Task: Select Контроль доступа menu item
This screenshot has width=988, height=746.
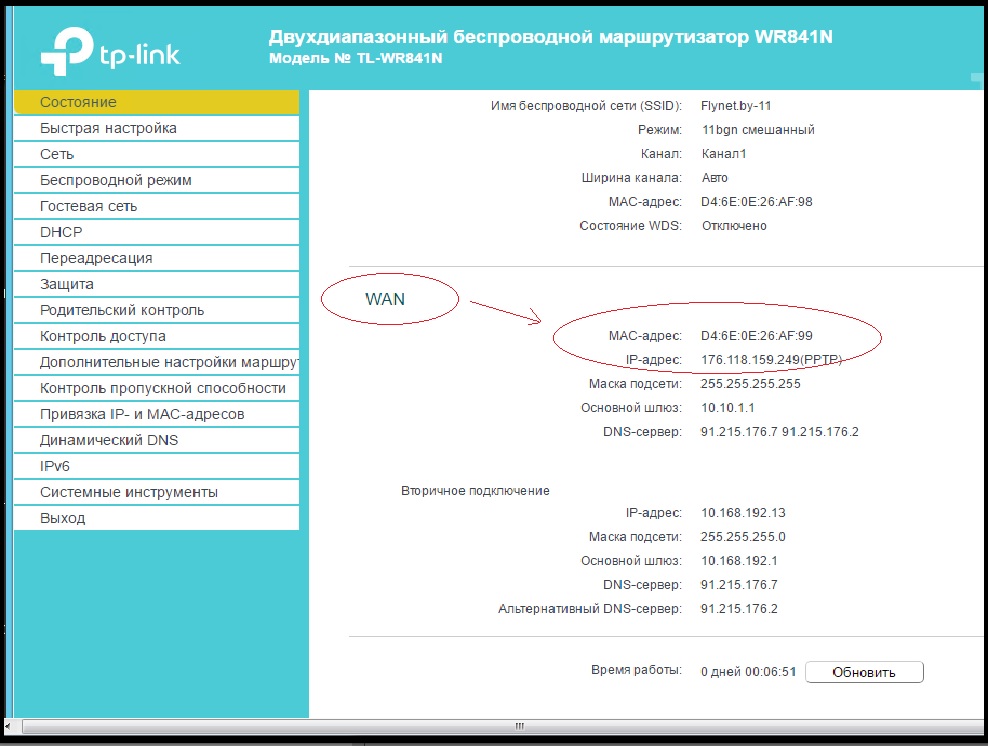Action: pos(156,336)
